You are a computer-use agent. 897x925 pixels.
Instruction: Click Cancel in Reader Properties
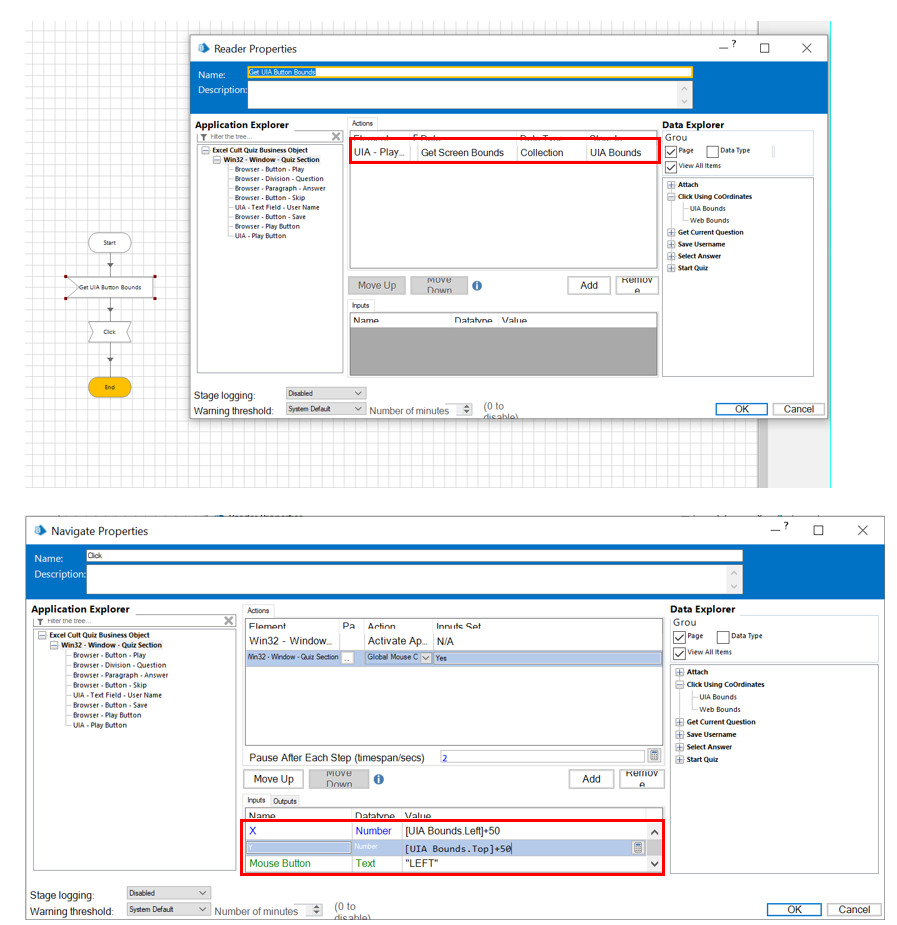[799, 409]
